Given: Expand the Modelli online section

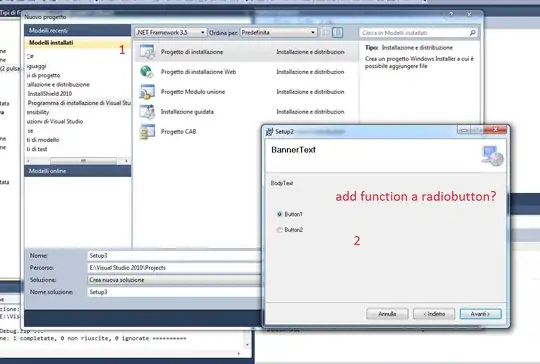Looking at the screenshot, I should point(77,171).
